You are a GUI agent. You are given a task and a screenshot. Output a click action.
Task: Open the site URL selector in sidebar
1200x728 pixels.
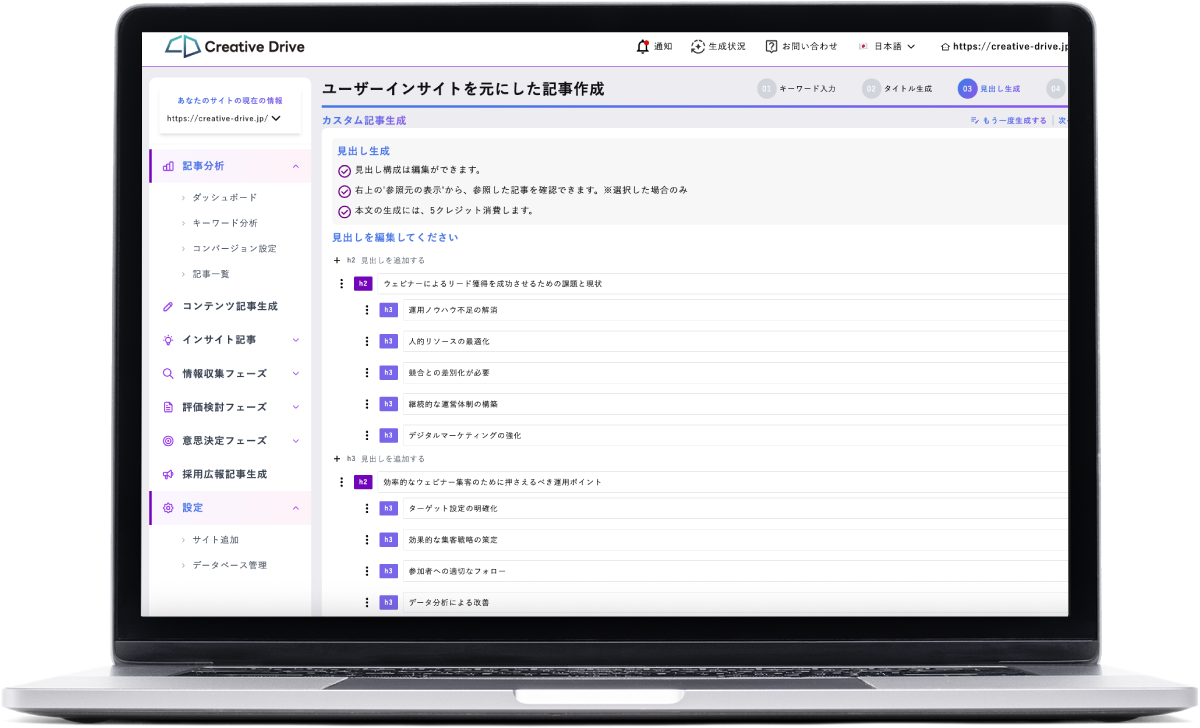tap(223, 118)
